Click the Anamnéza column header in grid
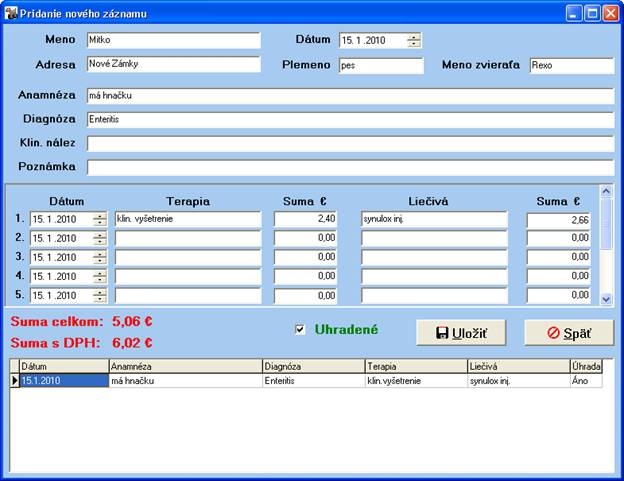The image size is (624, 481). pos(186,366)
